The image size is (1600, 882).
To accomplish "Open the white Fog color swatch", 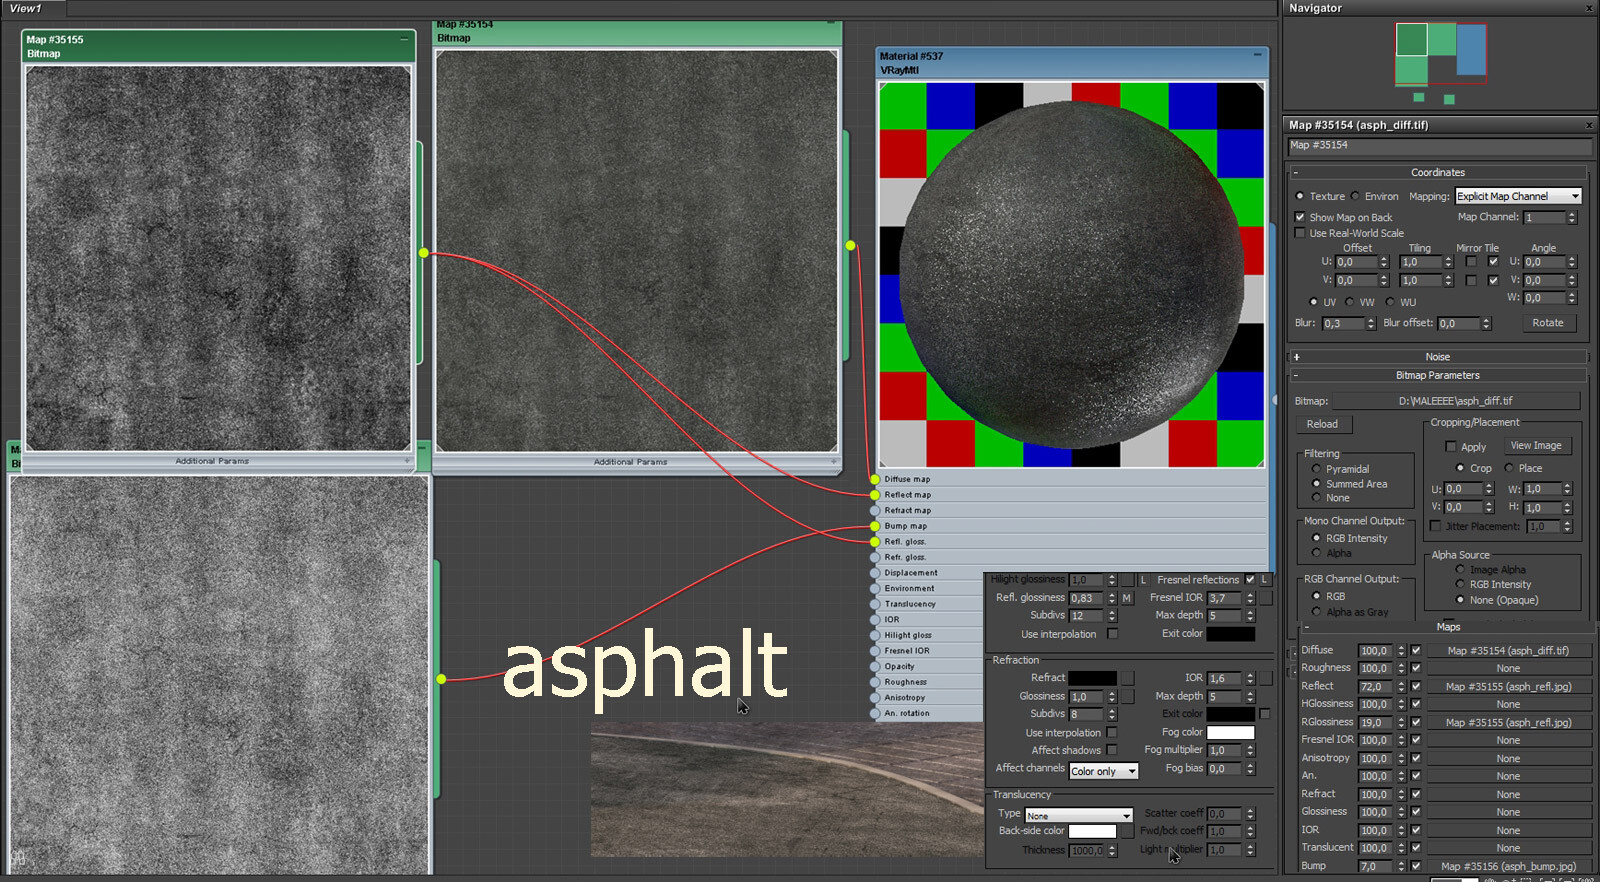I will [1231, 733].
